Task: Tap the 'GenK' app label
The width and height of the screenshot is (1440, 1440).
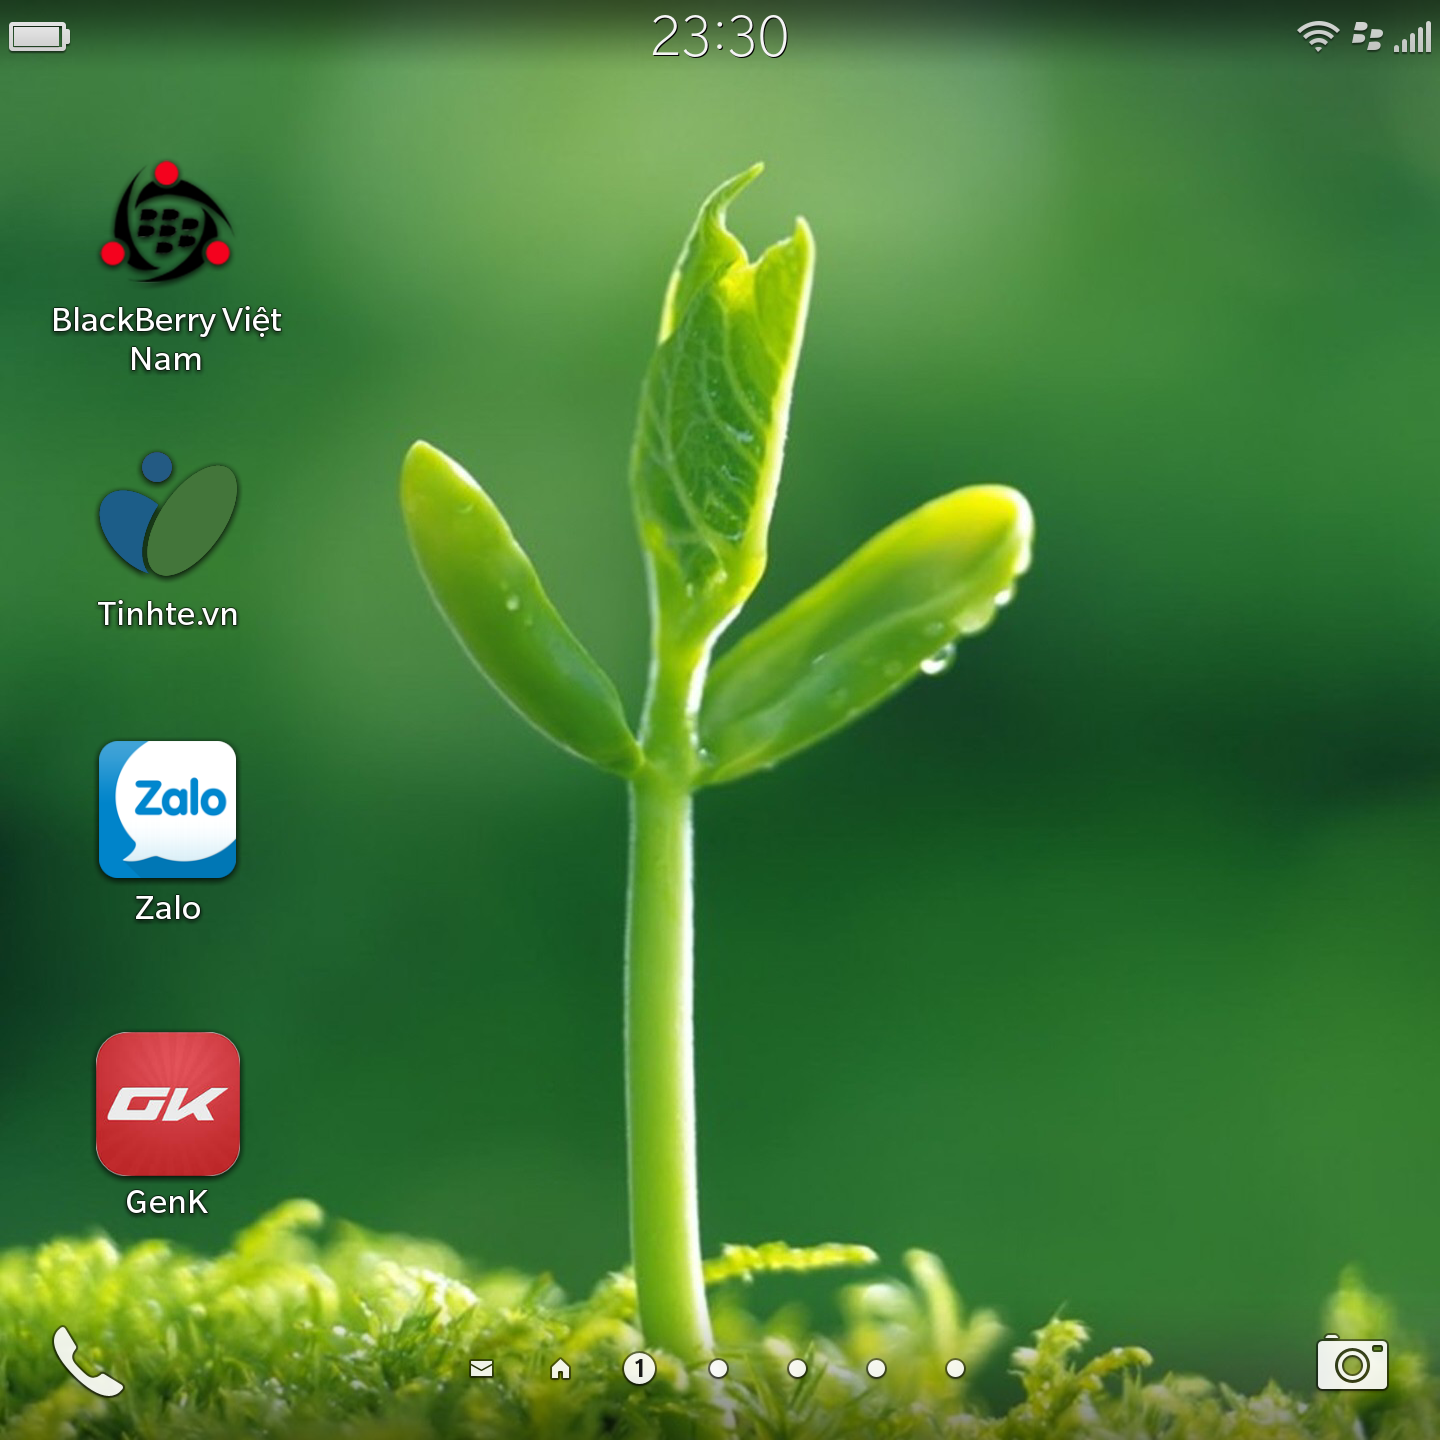Action: coord(167,1201)
